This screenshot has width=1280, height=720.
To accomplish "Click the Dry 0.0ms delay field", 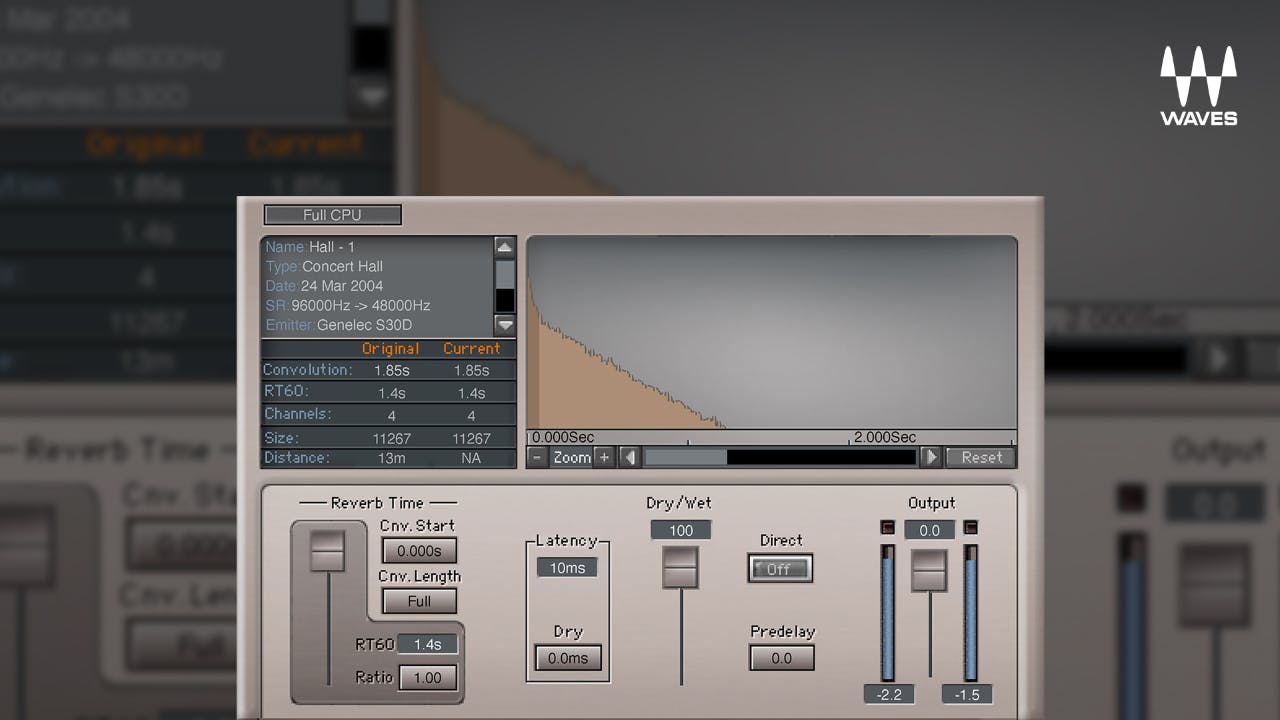I will click(567, 658).
